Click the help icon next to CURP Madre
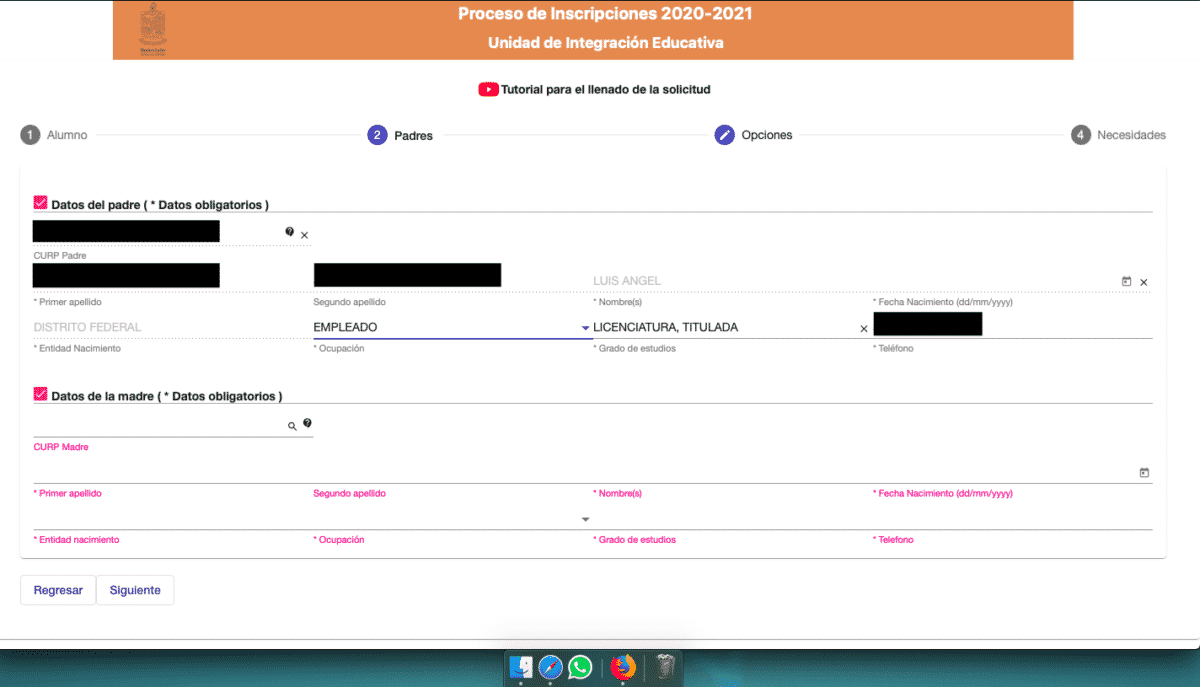Viewport: 1200px width, 687px height. (x=307, y=424)
